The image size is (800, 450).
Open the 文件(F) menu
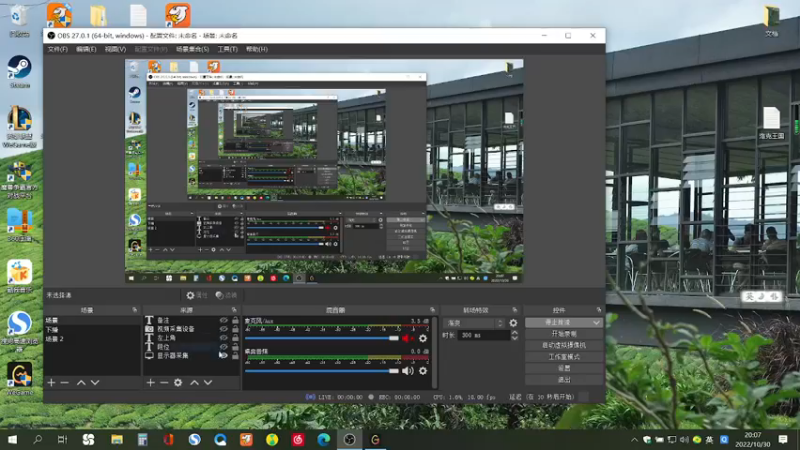tap(57, 49)
